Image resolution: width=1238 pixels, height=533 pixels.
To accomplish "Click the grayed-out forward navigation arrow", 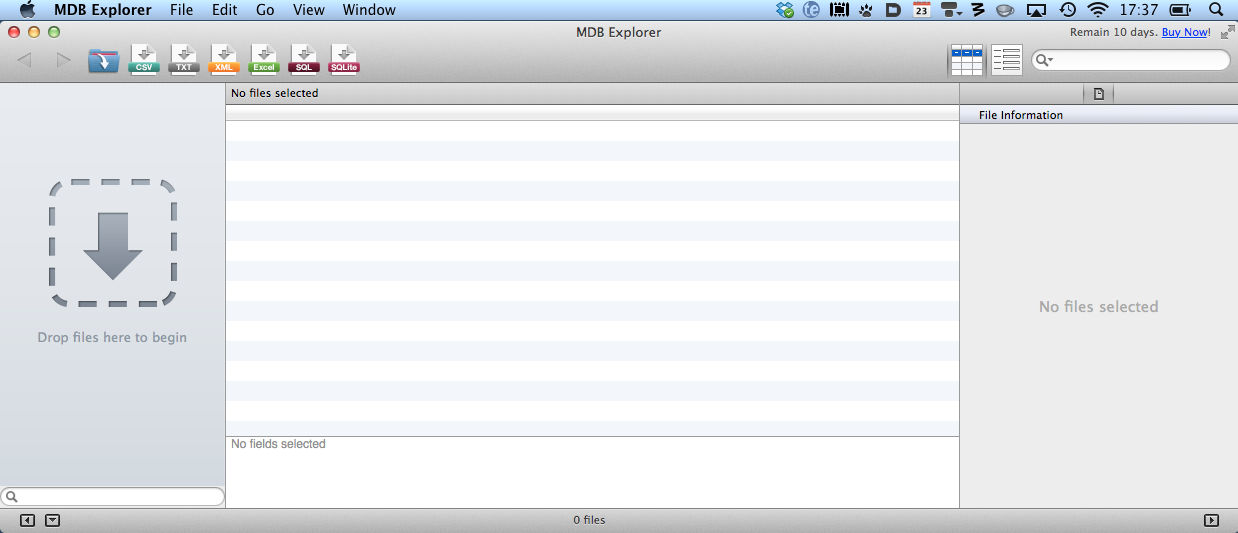I will (x=63, y=61).
